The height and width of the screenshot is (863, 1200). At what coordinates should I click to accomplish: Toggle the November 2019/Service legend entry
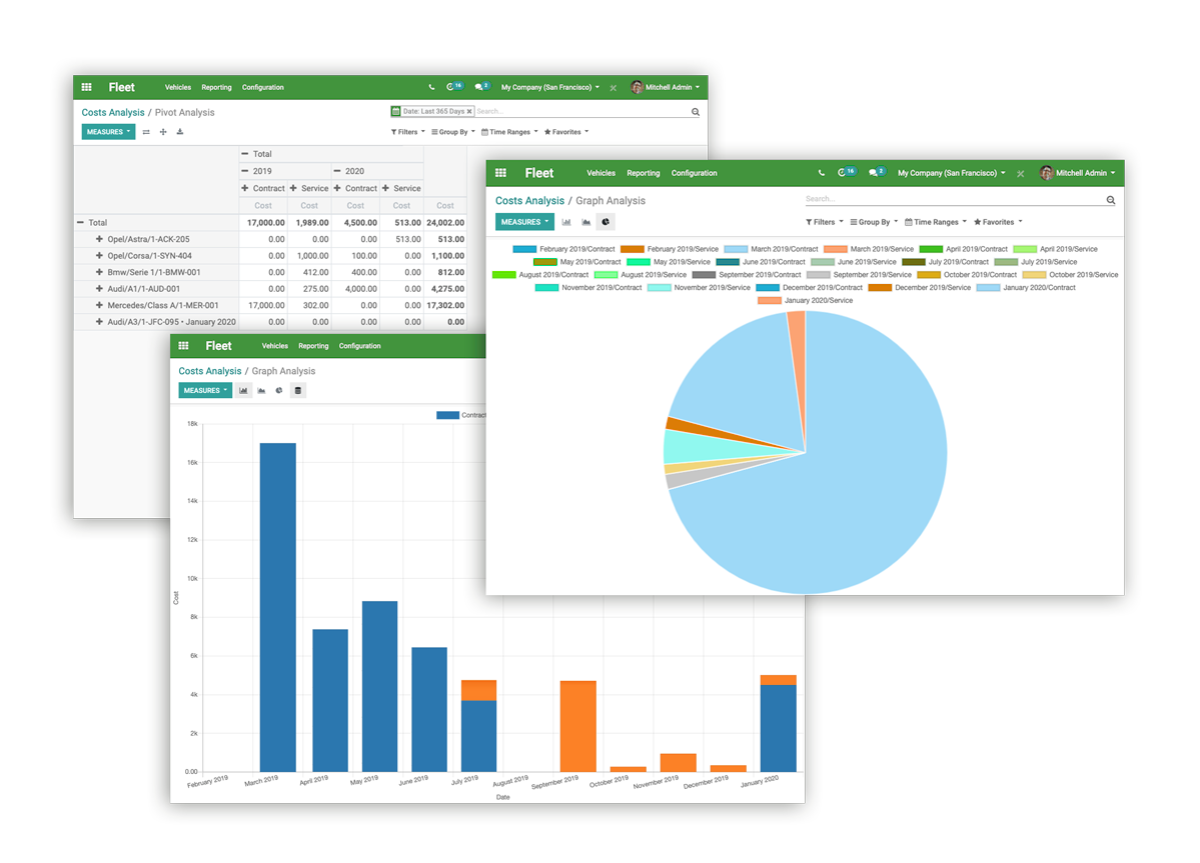[x=698, y=288]
